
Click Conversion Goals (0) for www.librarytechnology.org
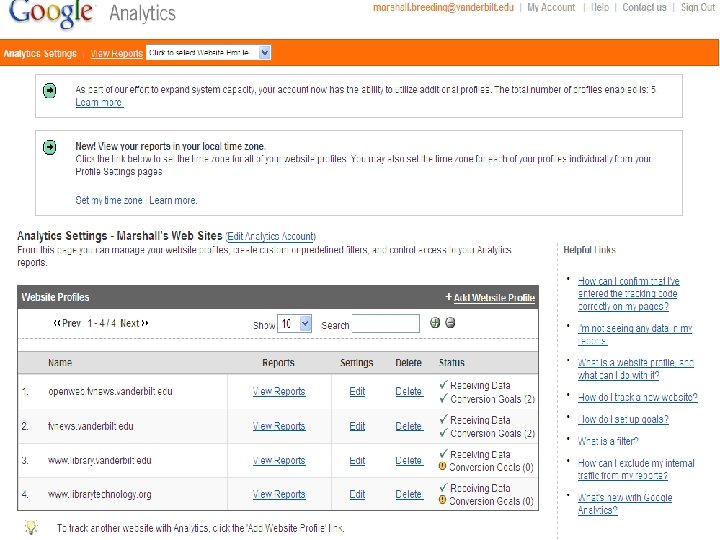tap(491, 501)
